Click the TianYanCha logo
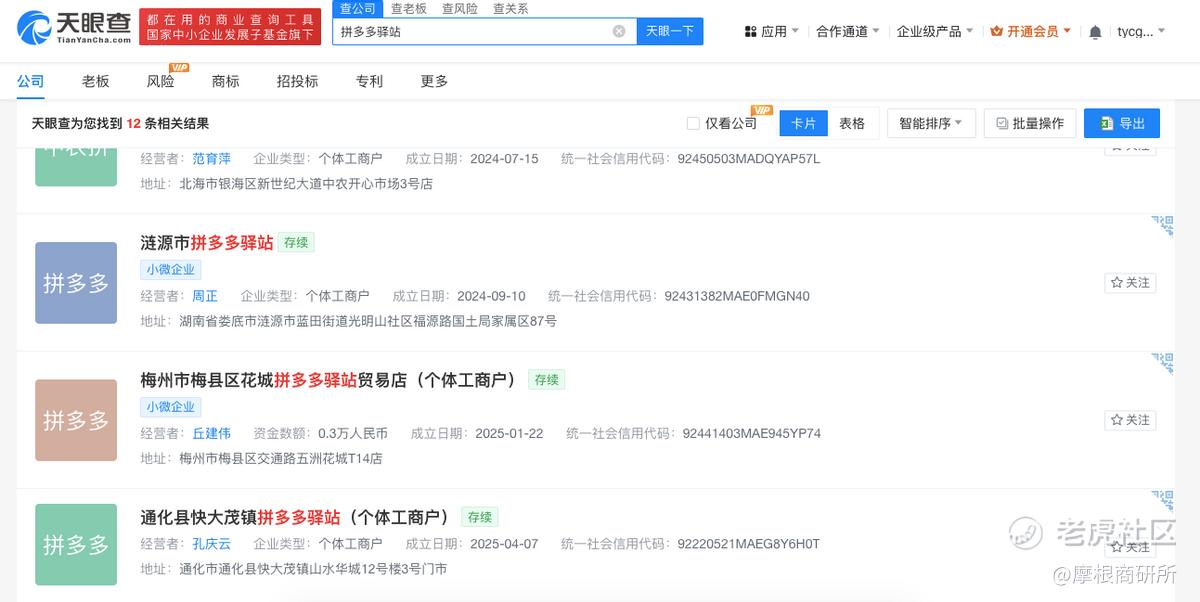Screen dimensions: 1200x602 coord(75,27)
